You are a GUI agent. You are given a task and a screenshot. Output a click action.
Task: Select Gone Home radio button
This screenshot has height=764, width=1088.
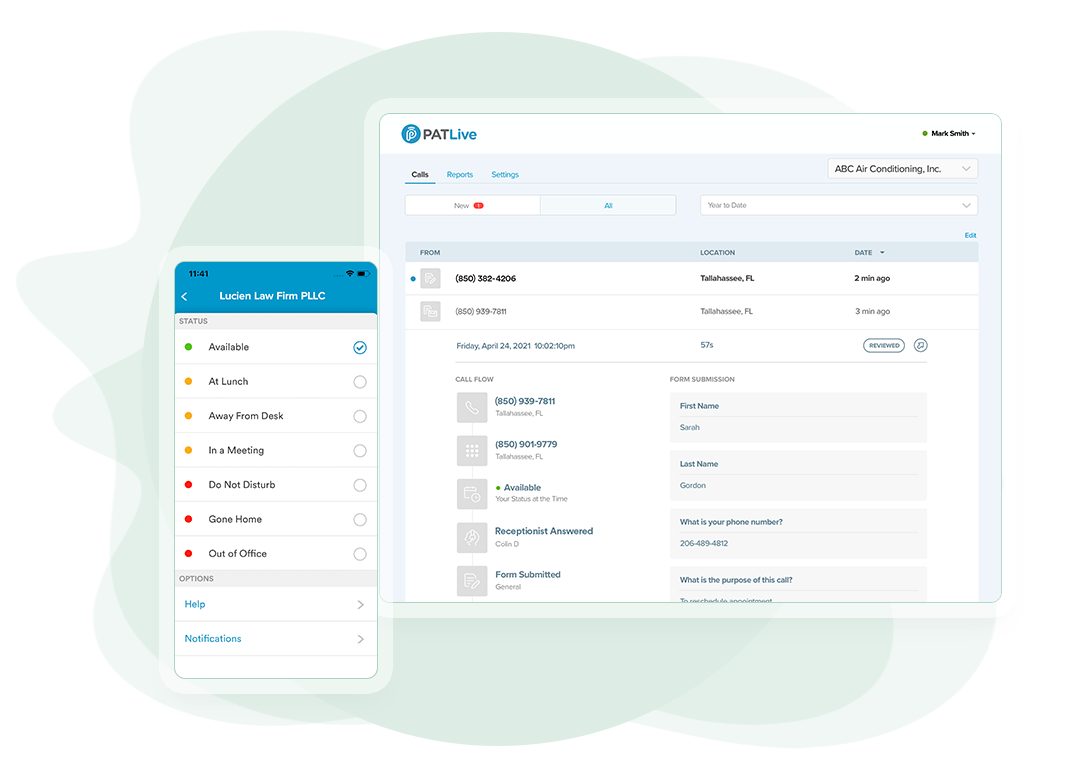(359, 519)
